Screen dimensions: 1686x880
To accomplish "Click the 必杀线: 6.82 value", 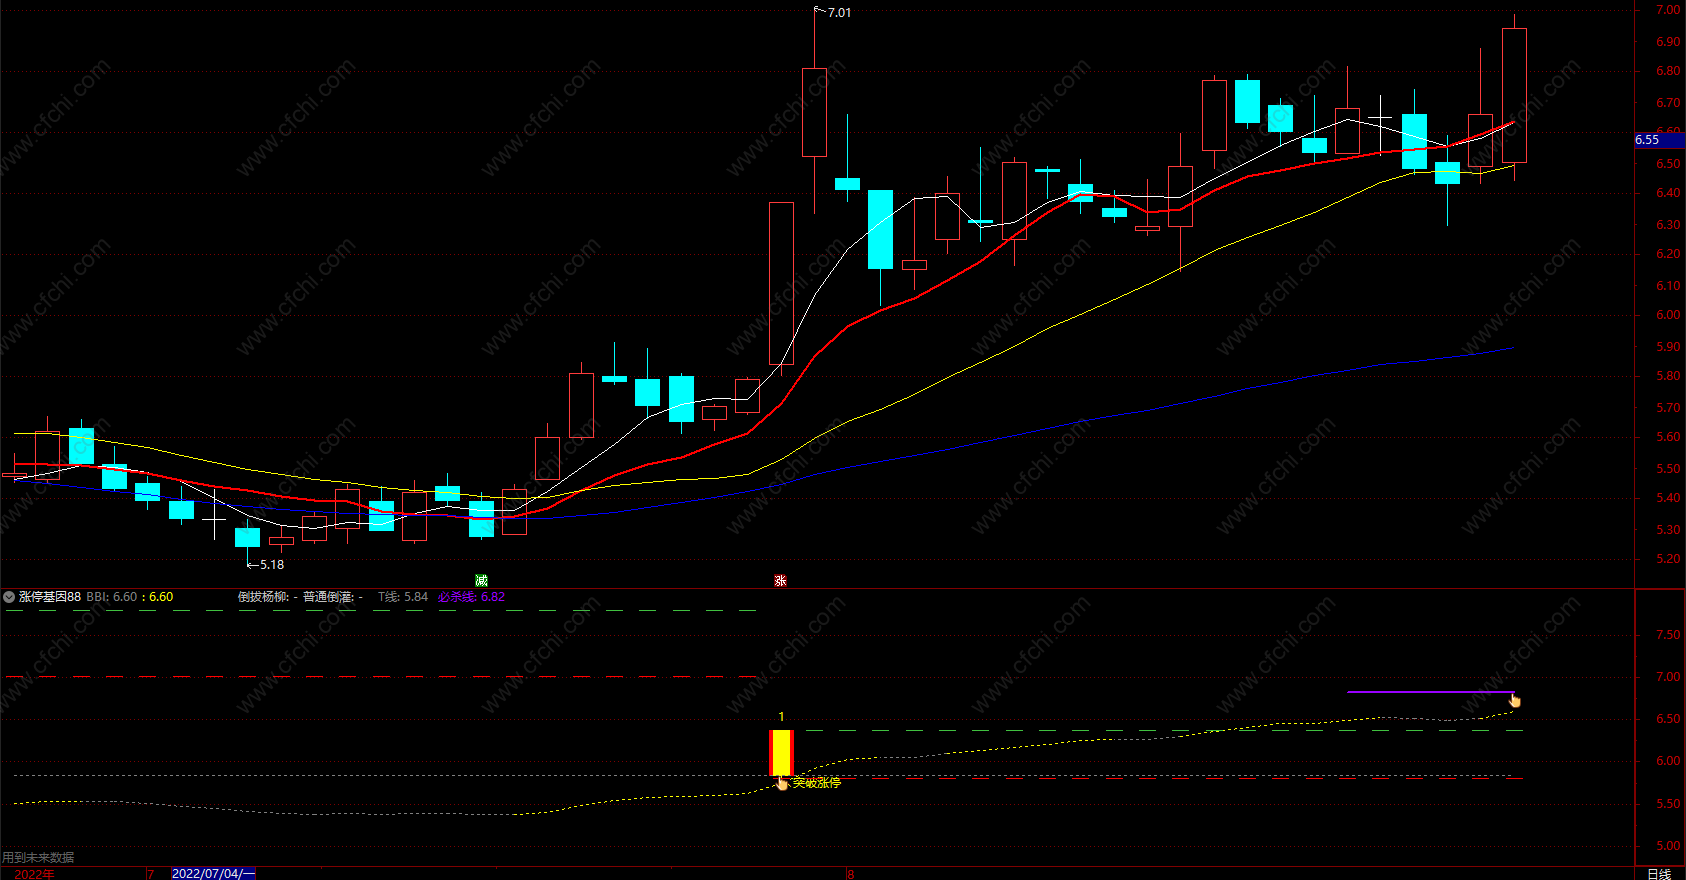I will [471, 597].
